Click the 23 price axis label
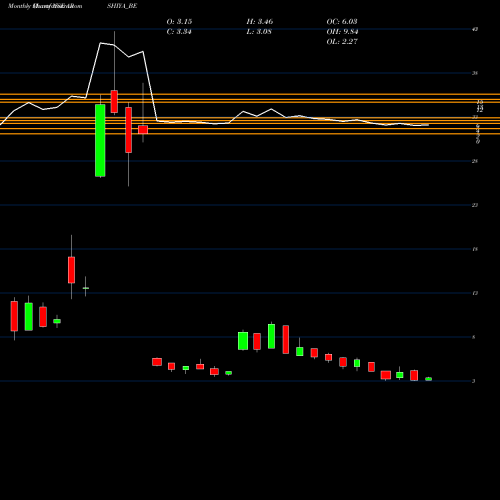This screenshot has width=500, height=500. (x=475, y=205)
